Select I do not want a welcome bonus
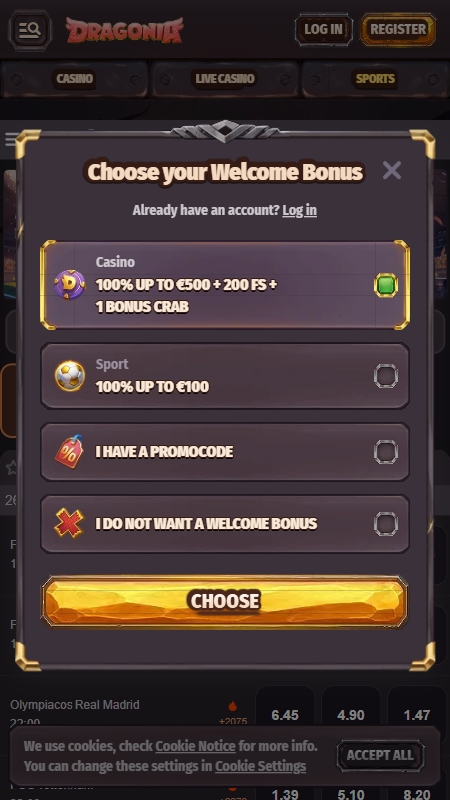Viewport: 450px width, 800px height. tap(225, 523)
